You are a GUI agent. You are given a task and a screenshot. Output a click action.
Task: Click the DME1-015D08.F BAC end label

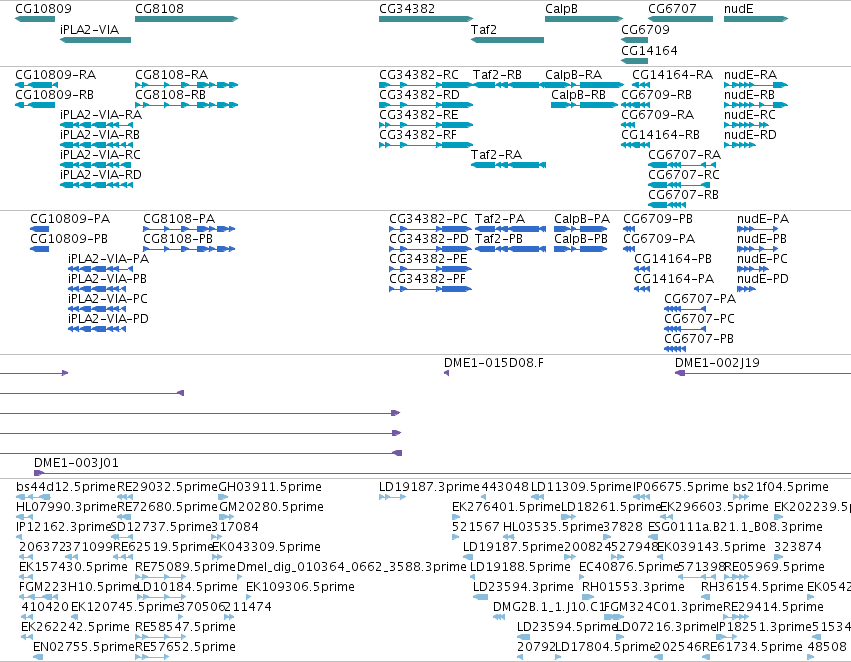click(493, 363)
